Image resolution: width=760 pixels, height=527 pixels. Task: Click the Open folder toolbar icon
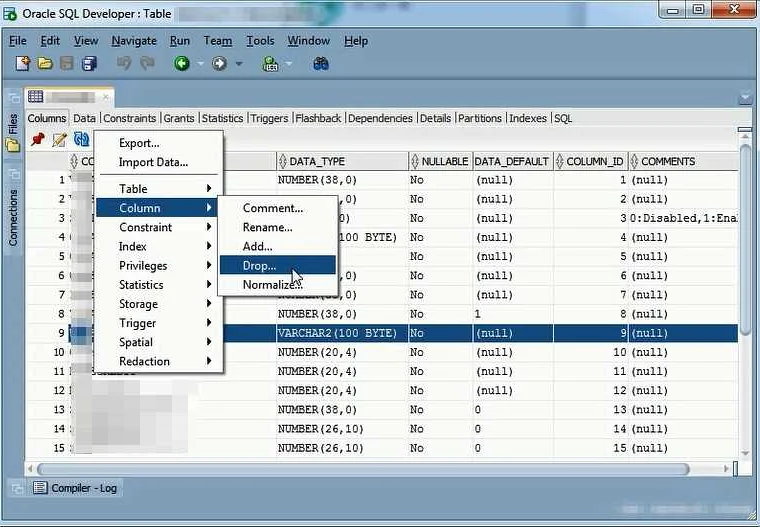tap(45, 64)
